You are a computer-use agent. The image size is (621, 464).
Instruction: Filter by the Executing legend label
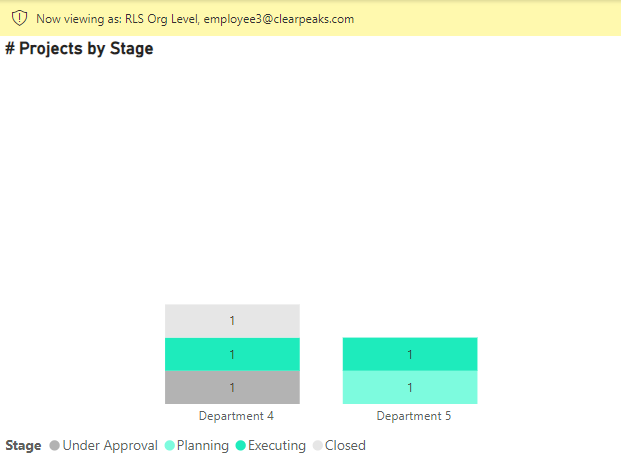click(277, 446)
